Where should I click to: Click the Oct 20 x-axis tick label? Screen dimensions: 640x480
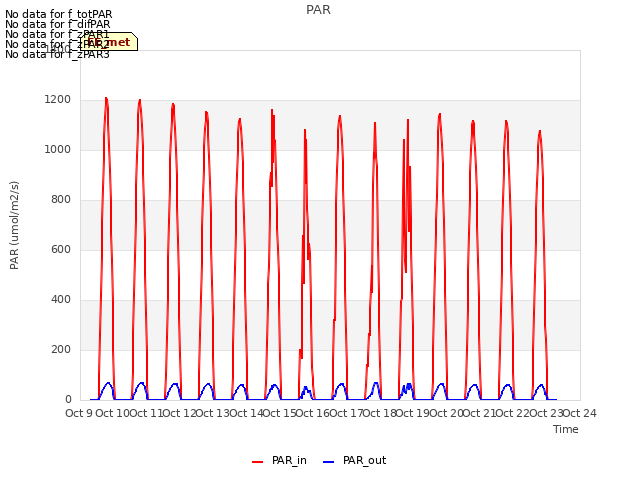(x=446, y=413)
